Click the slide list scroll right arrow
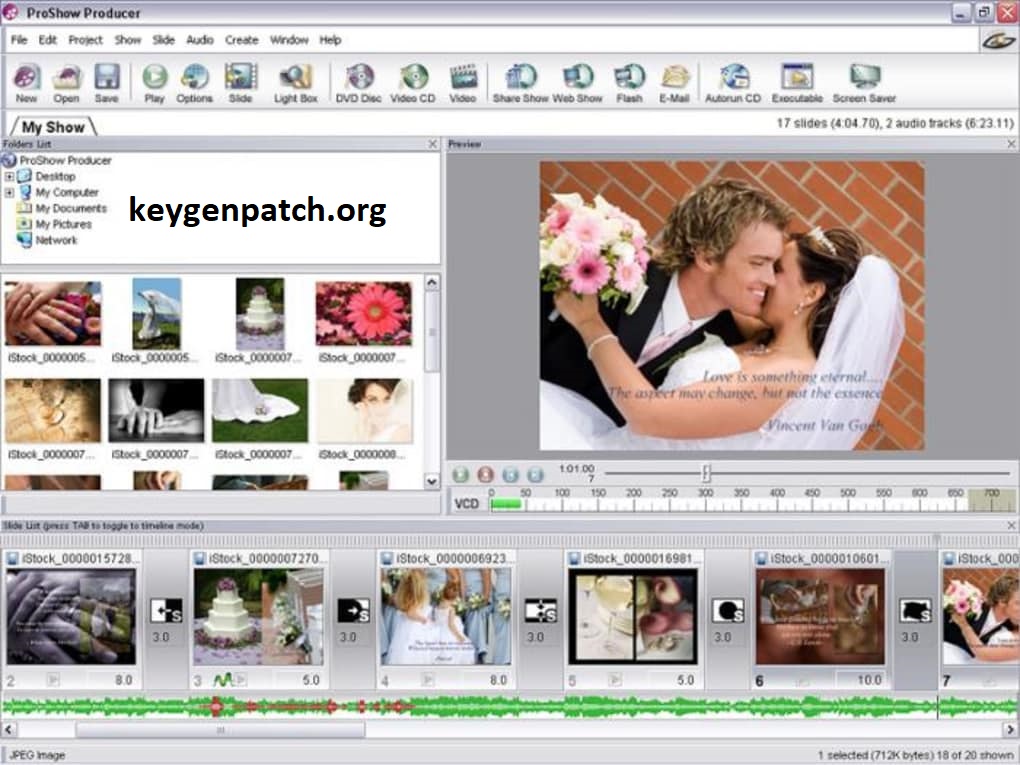 pos(1012,730)
